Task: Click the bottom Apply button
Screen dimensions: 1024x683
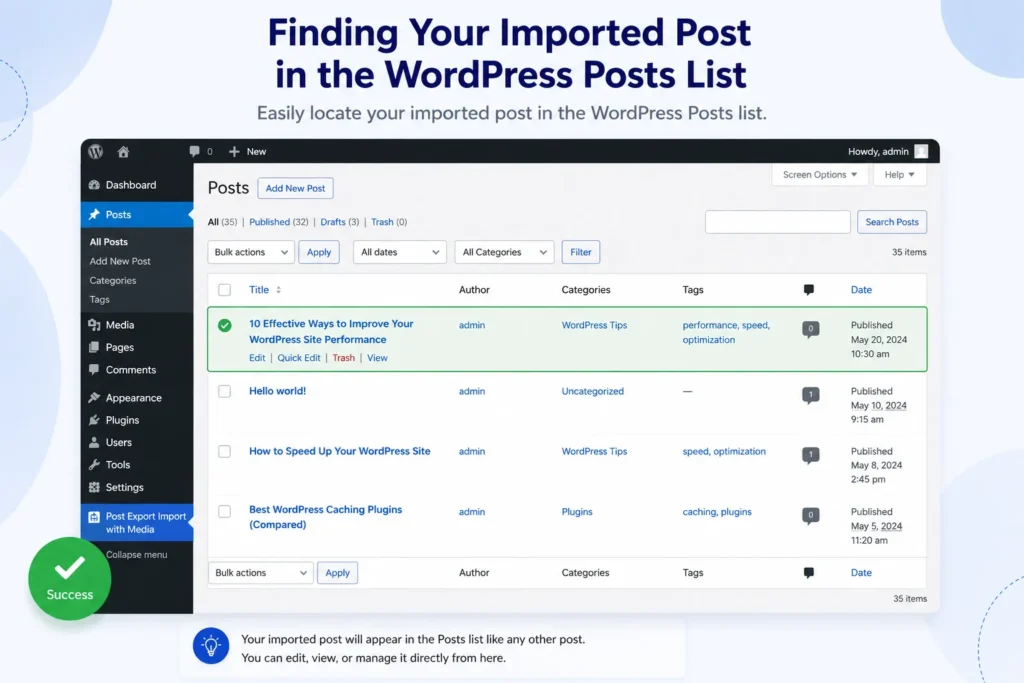Action: pos(338,573)
